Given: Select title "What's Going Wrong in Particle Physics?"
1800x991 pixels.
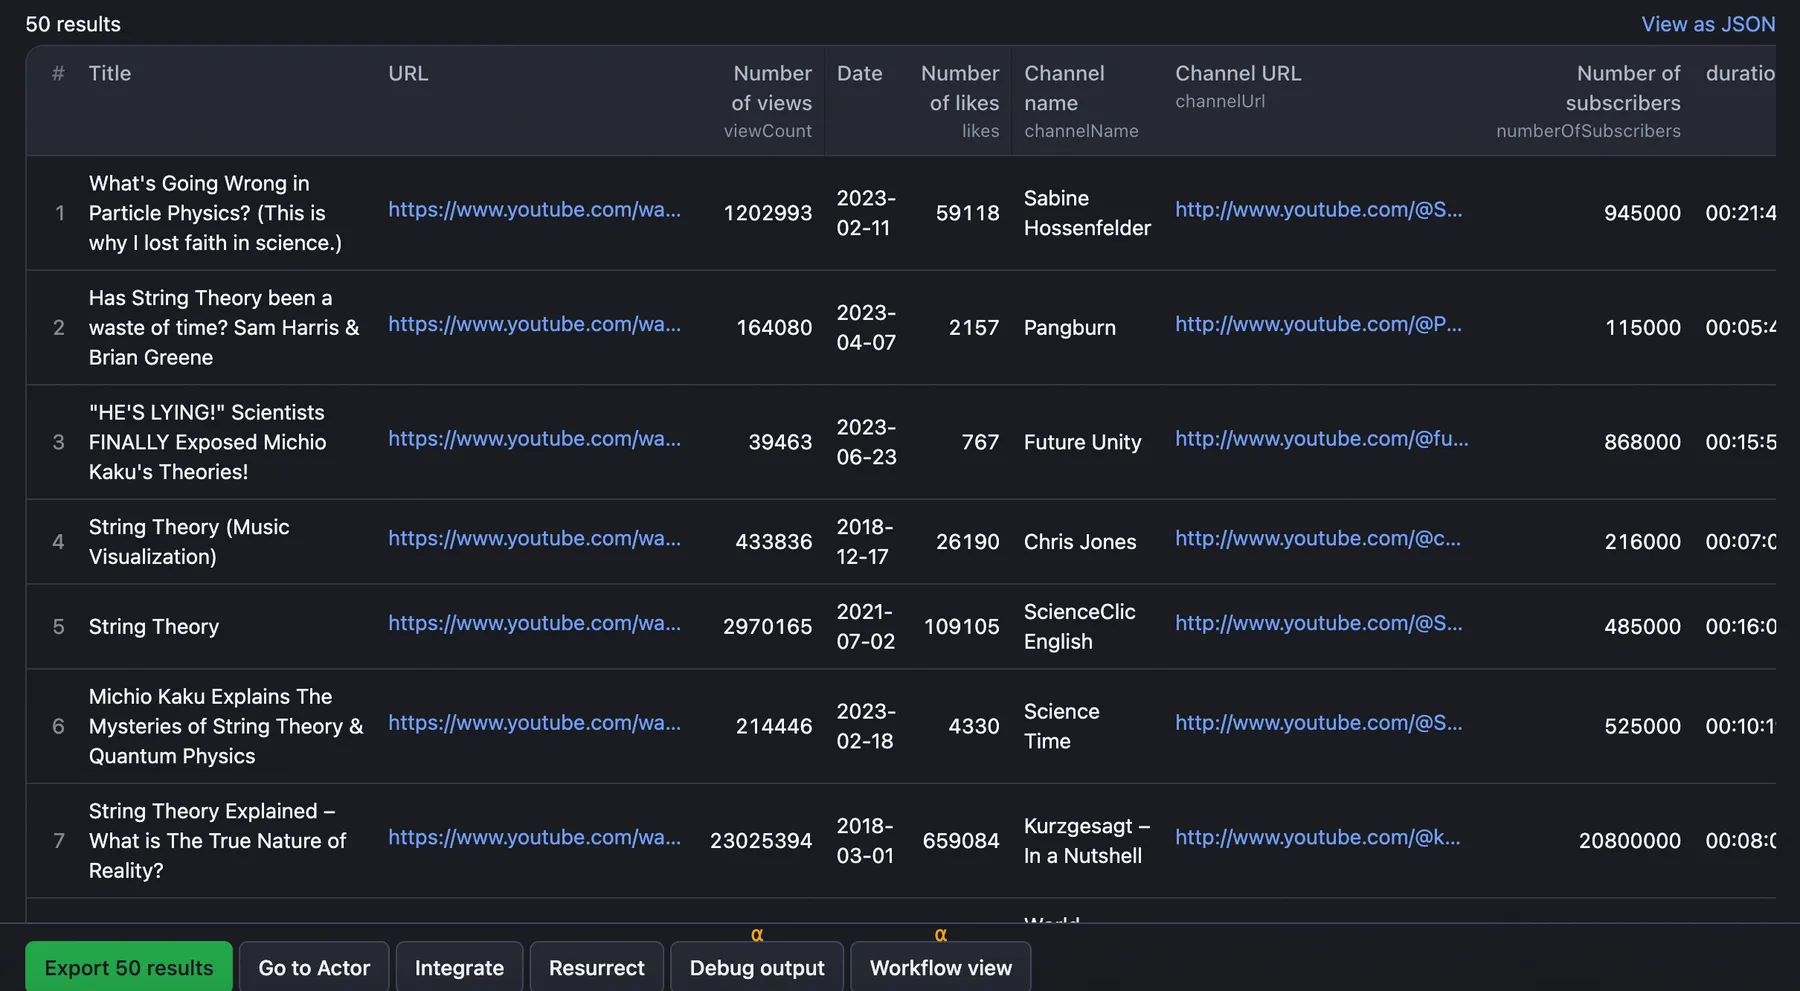Looking at the screenshot, I should point(215,213).
